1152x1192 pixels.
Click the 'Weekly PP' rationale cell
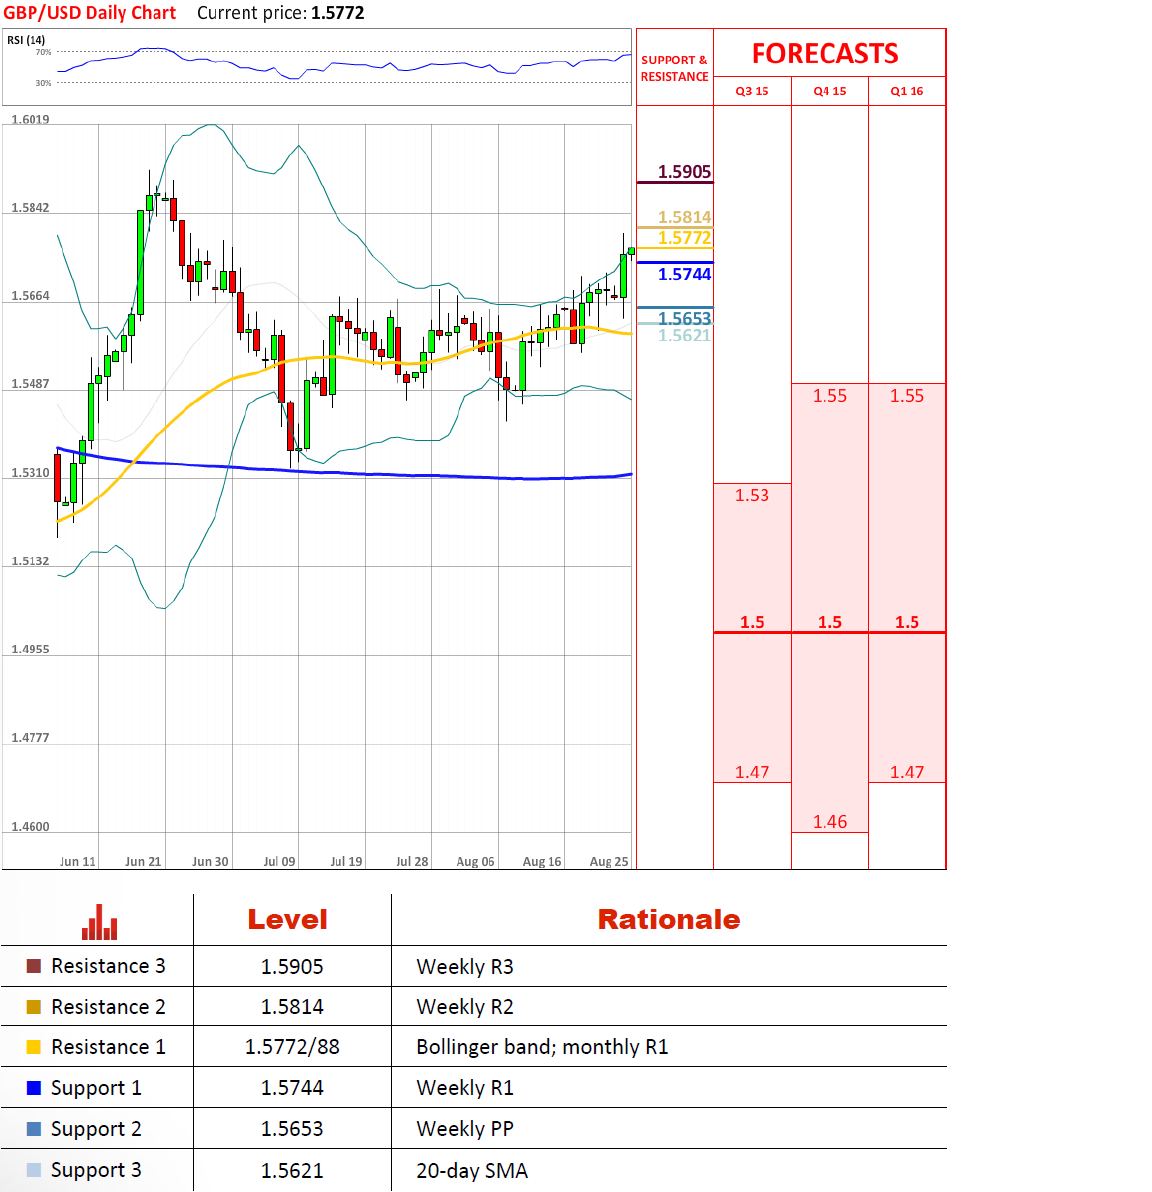[x=465, y=1129]
